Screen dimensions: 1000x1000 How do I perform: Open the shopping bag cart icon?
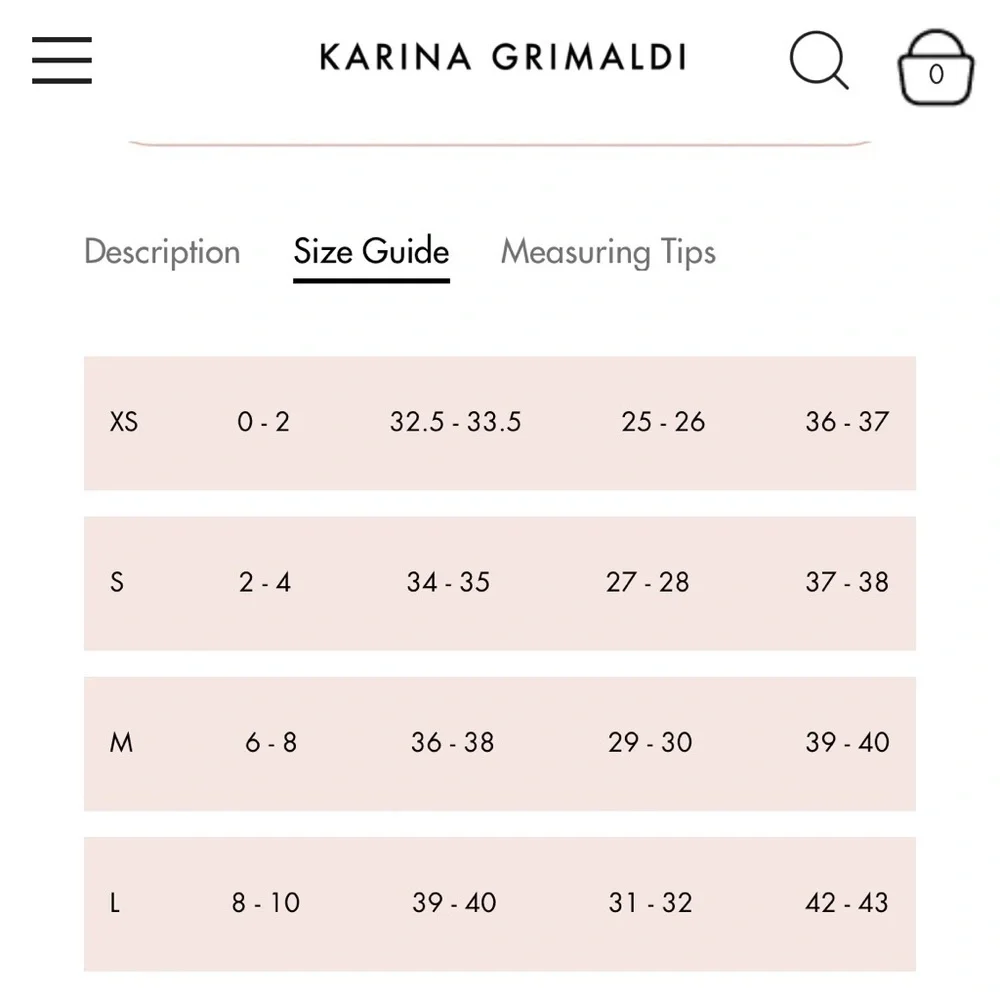(936, 67)
